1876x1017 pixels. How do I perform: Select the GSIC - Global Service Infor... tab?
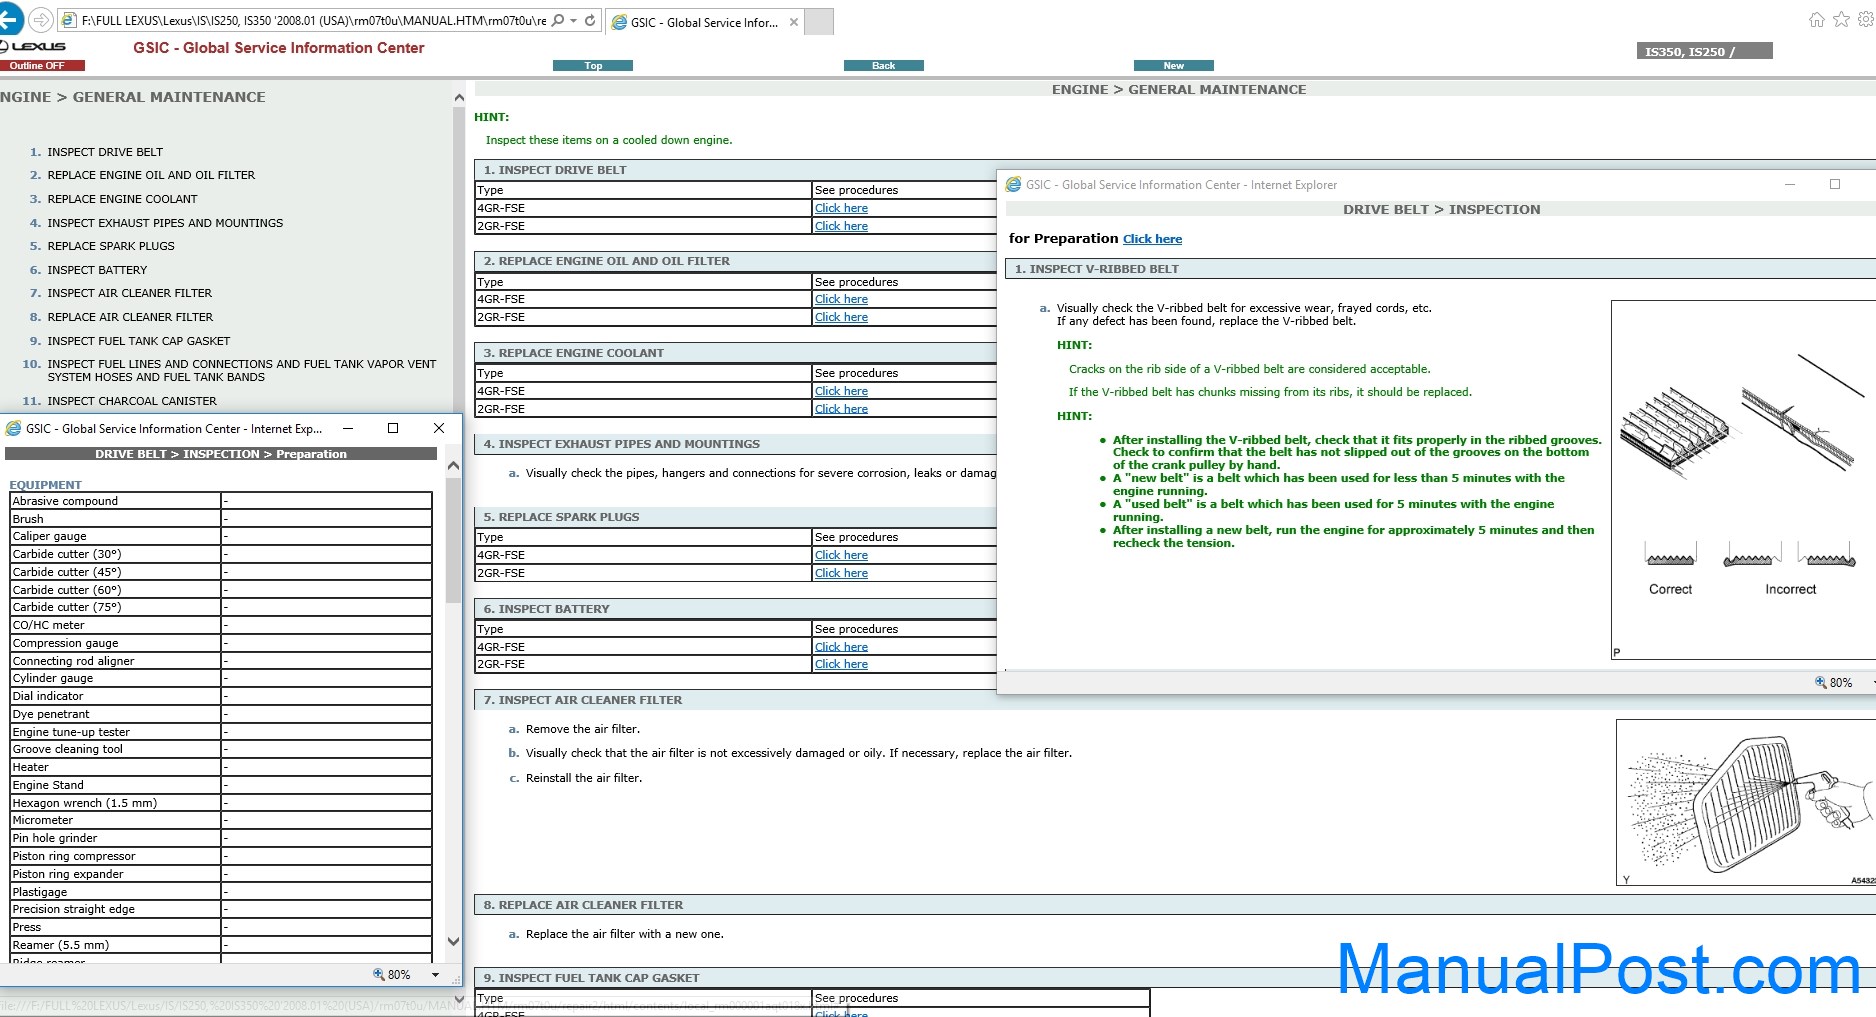704,22
